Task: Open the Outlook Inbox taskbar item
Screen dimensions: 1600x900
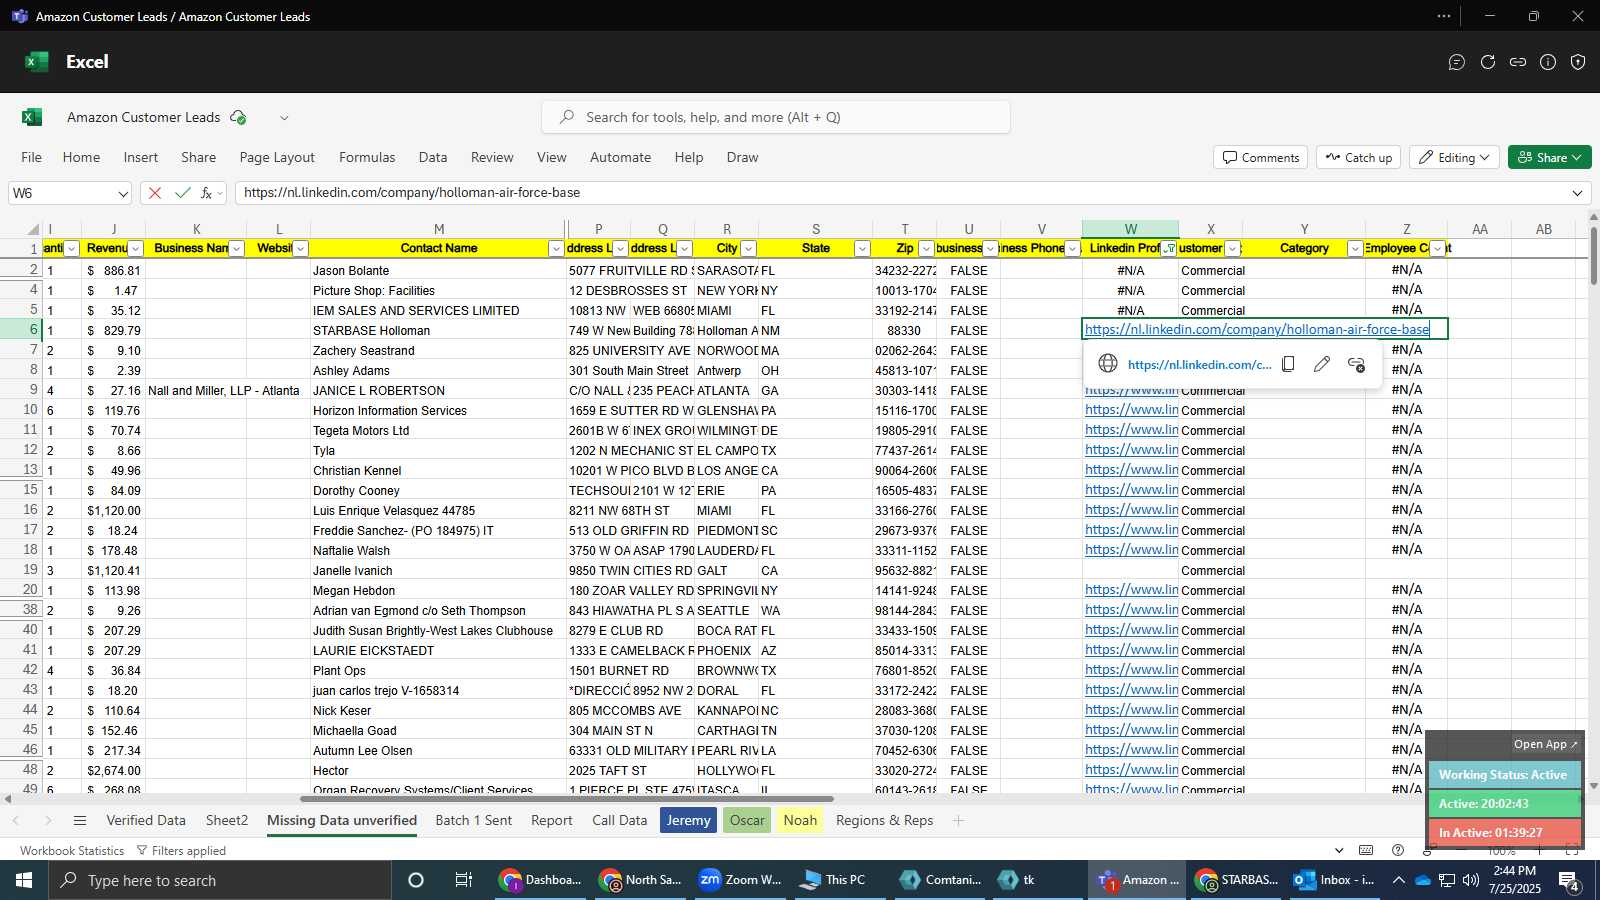Action: (1334, 880)
